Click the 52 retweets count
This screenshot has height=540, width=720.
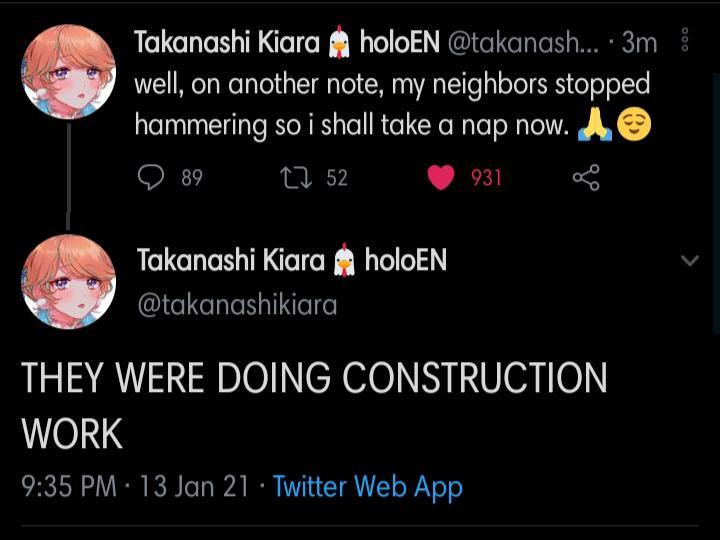click(x=337, y=178)
